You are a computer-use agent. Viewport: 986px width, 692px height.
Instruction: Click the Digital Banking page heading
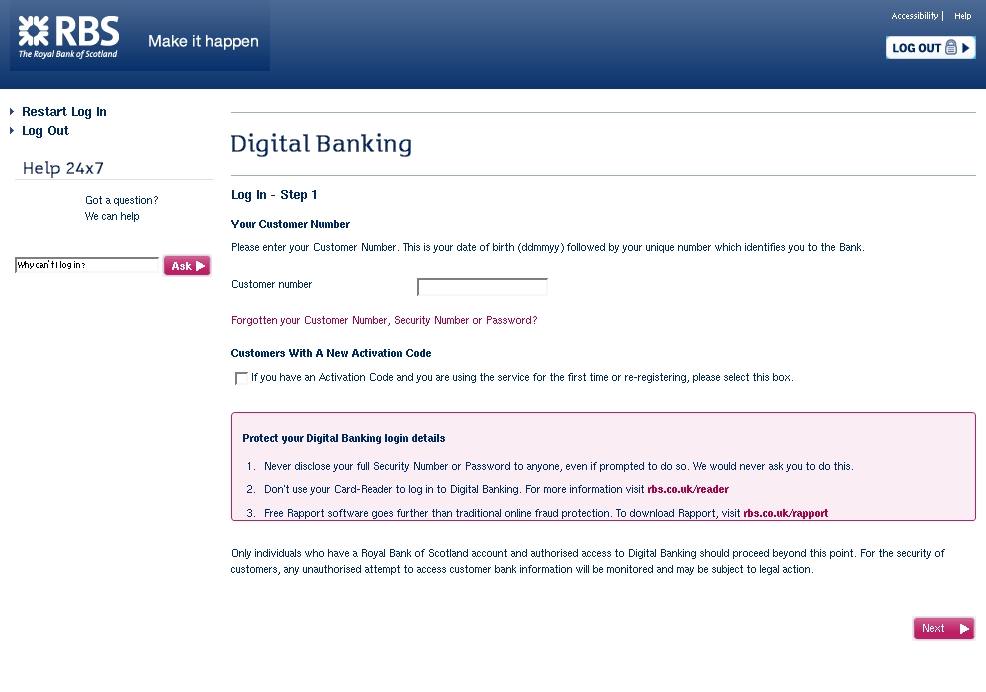click(321, 144)
